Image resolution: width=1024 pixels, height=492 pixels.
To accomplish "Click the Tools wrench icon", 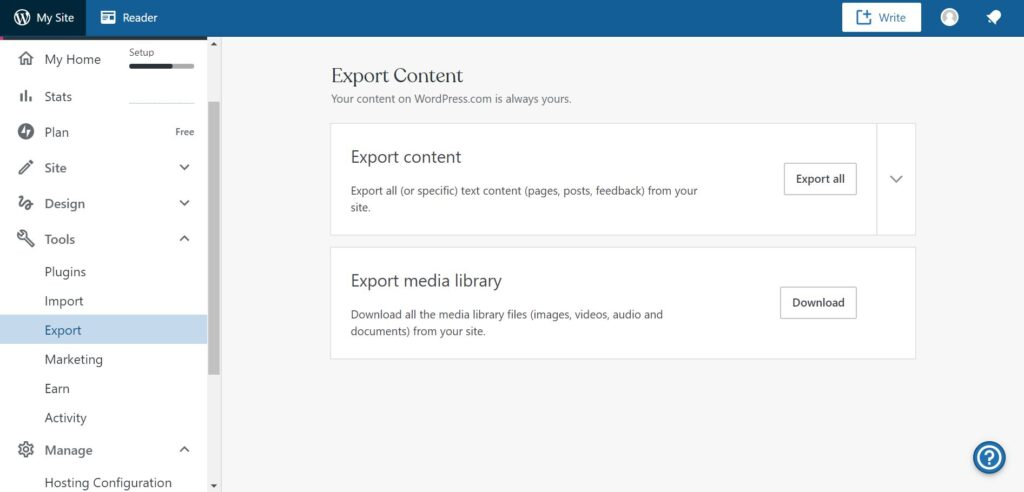I will (x=25, y=238).
